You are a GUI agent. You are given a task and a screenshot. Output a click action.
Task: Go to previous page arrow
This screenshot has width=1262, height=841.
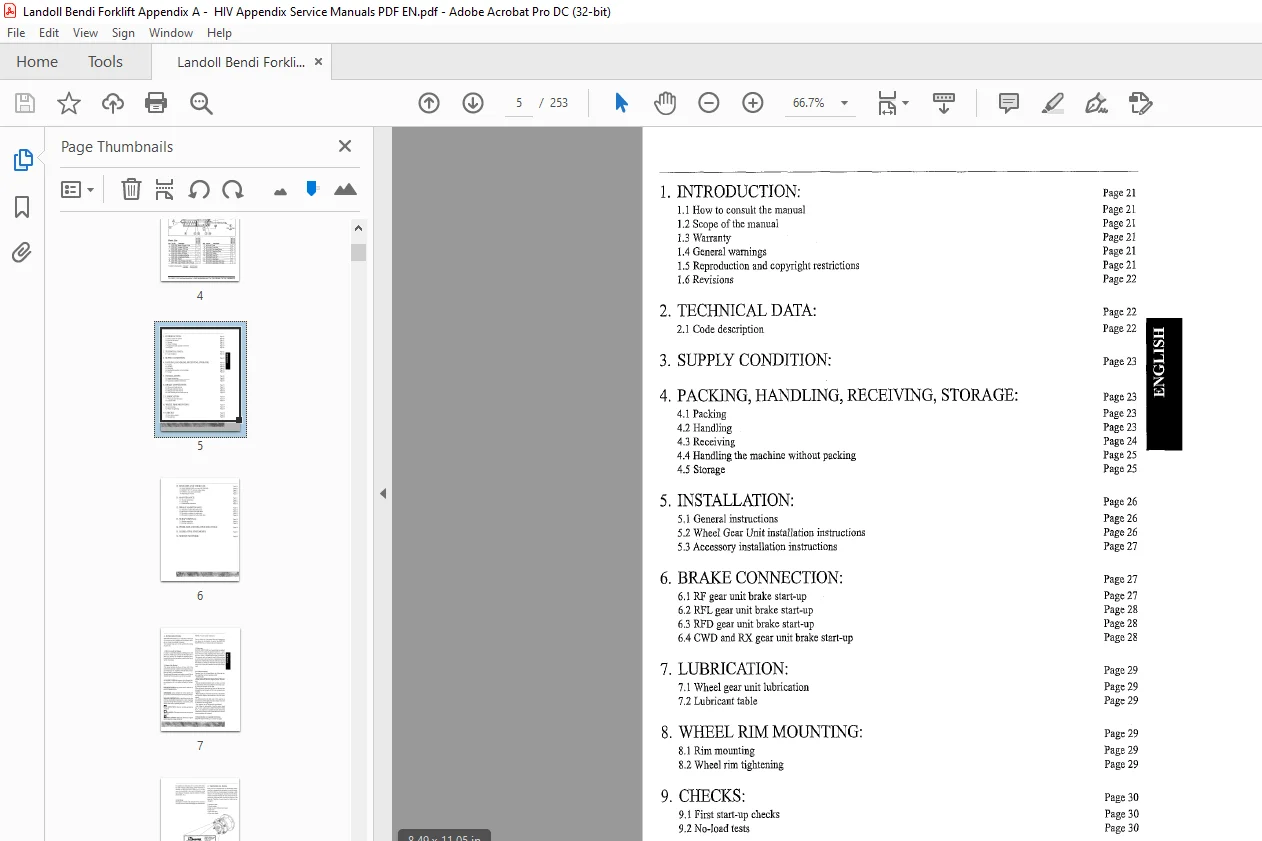[x=429, y=103]
